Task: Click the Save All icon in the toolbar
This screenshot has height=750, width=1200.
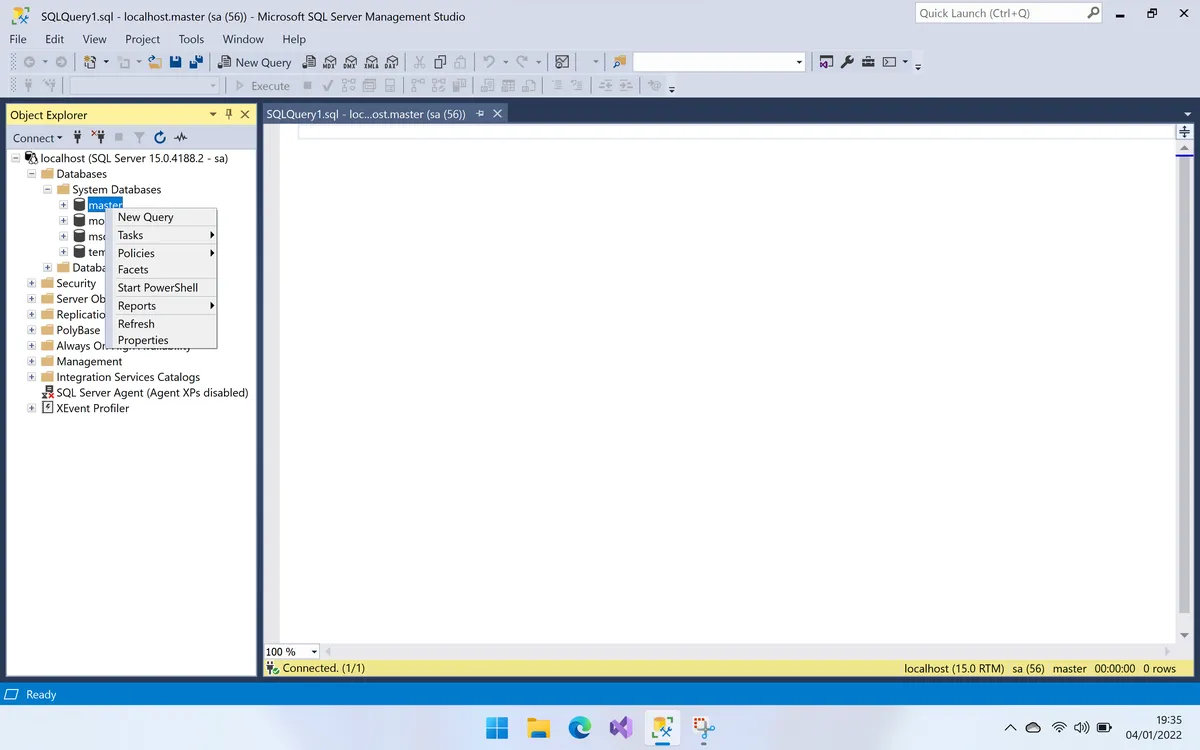Action: pos(196,62)
